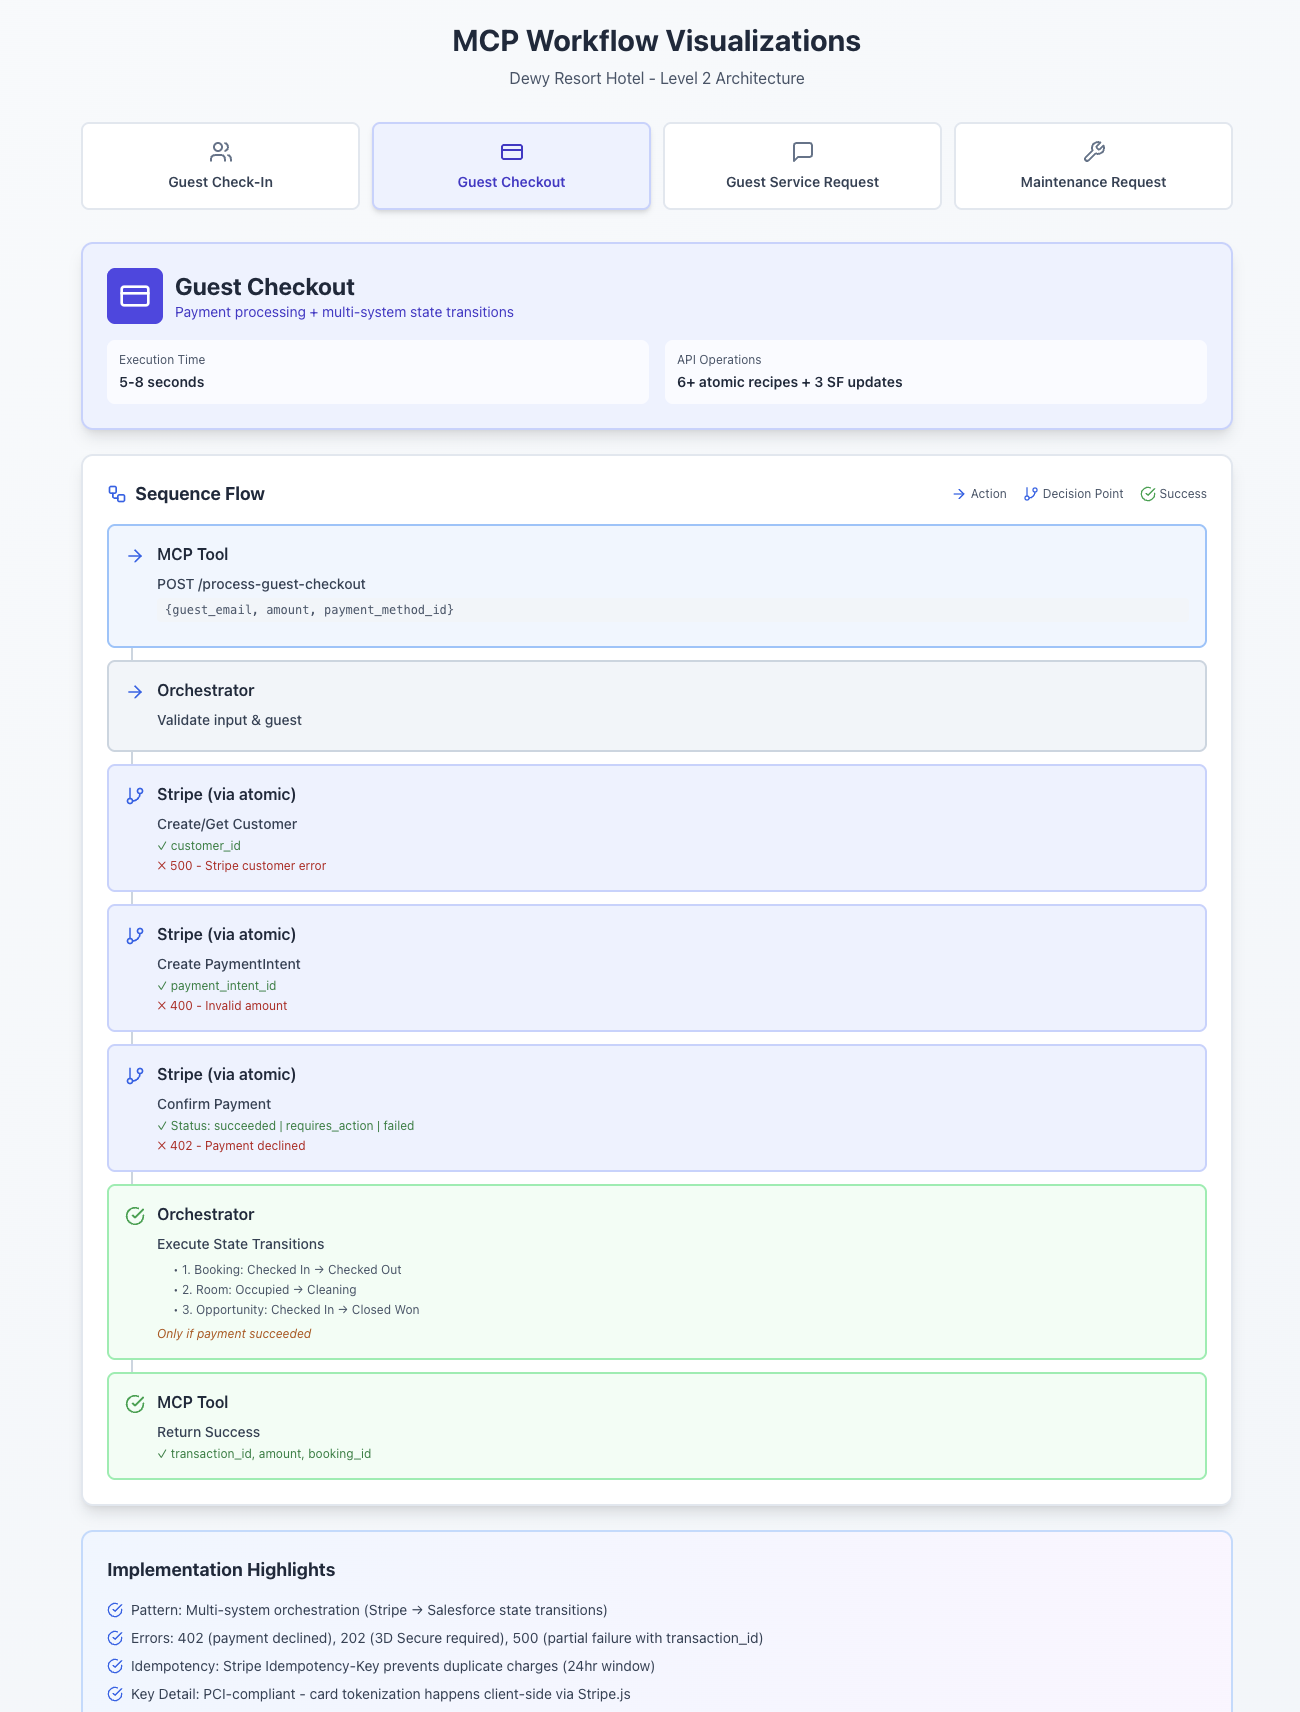This screenshot has width=1300, height=1712.
Task: Click the Execution Time info box
Action: 377,372
